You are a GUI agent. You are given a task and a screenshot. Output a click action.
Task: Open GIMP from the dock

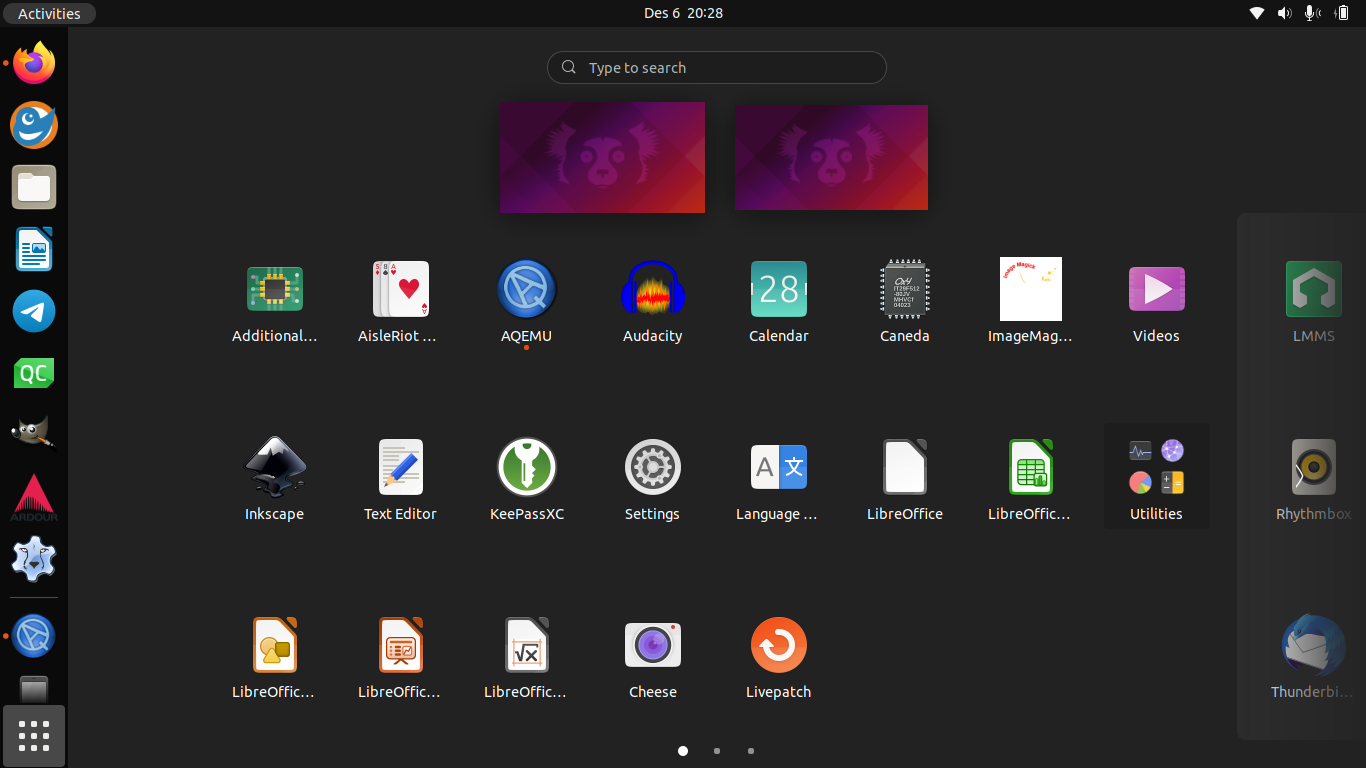tap(34, 435)
